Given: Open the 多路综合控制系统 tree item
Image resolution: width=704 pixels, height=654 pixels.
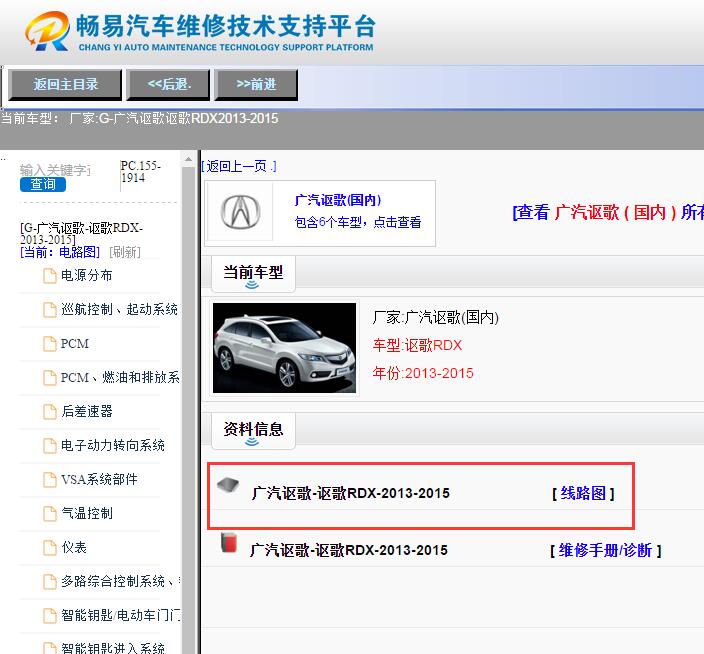Looking at the screenshot, I should (120, 581).
